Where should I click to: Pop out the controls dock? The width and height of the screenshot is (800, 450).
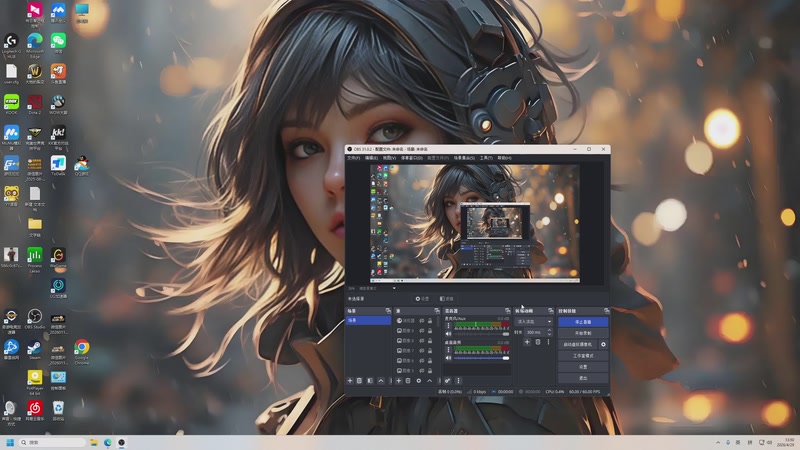[607, 311]
